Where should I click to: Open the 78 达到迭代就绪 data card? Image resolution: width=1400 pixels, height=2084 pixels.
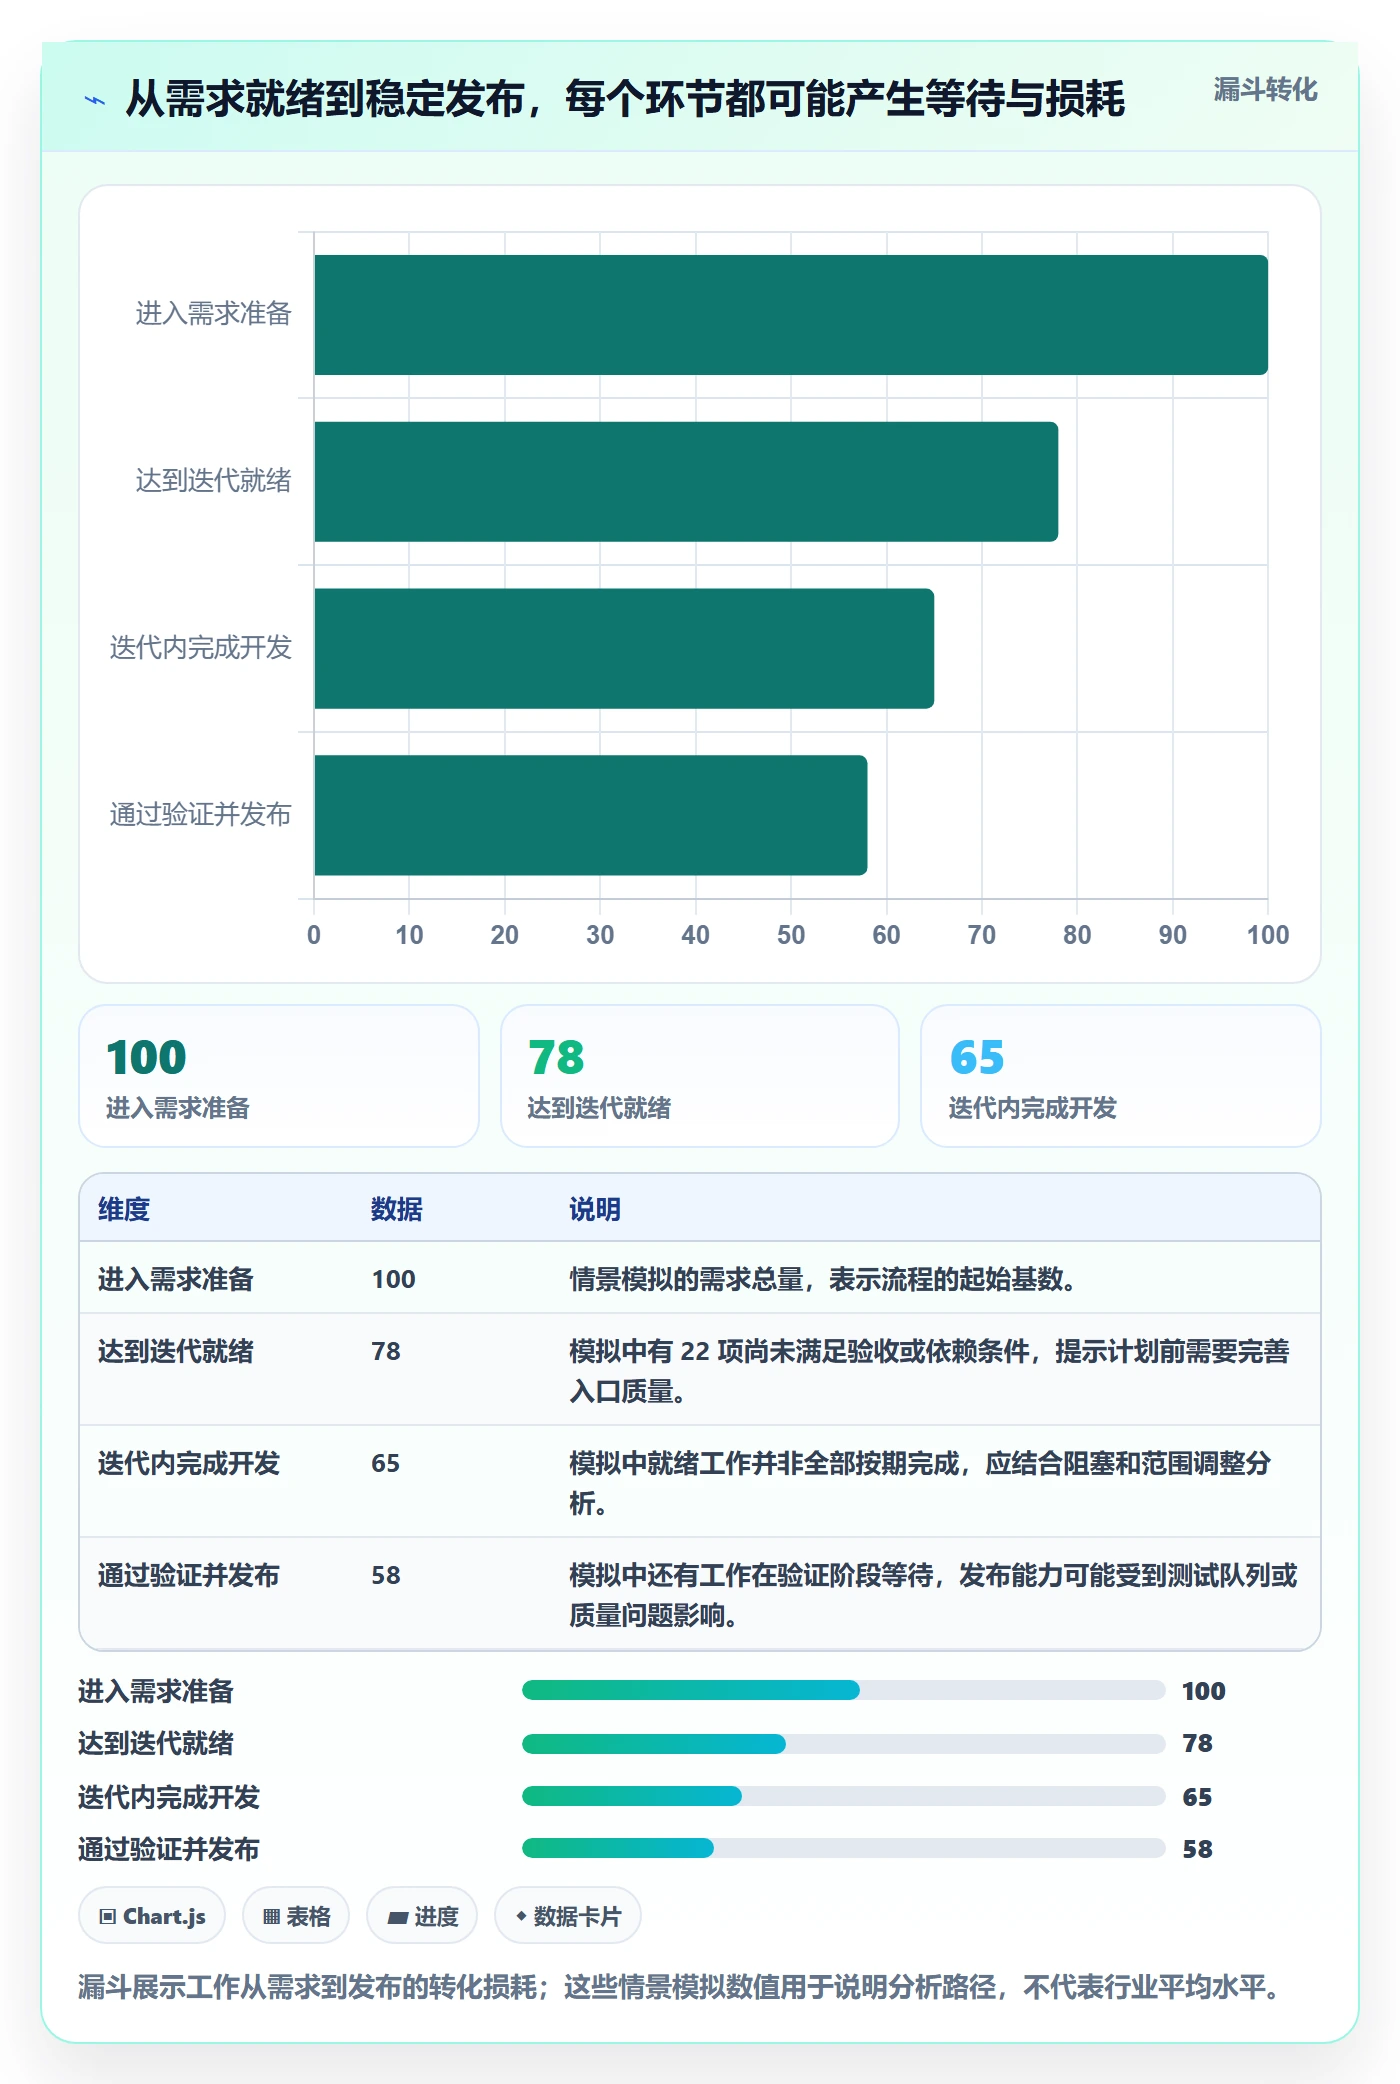(x=700, y=1076)
